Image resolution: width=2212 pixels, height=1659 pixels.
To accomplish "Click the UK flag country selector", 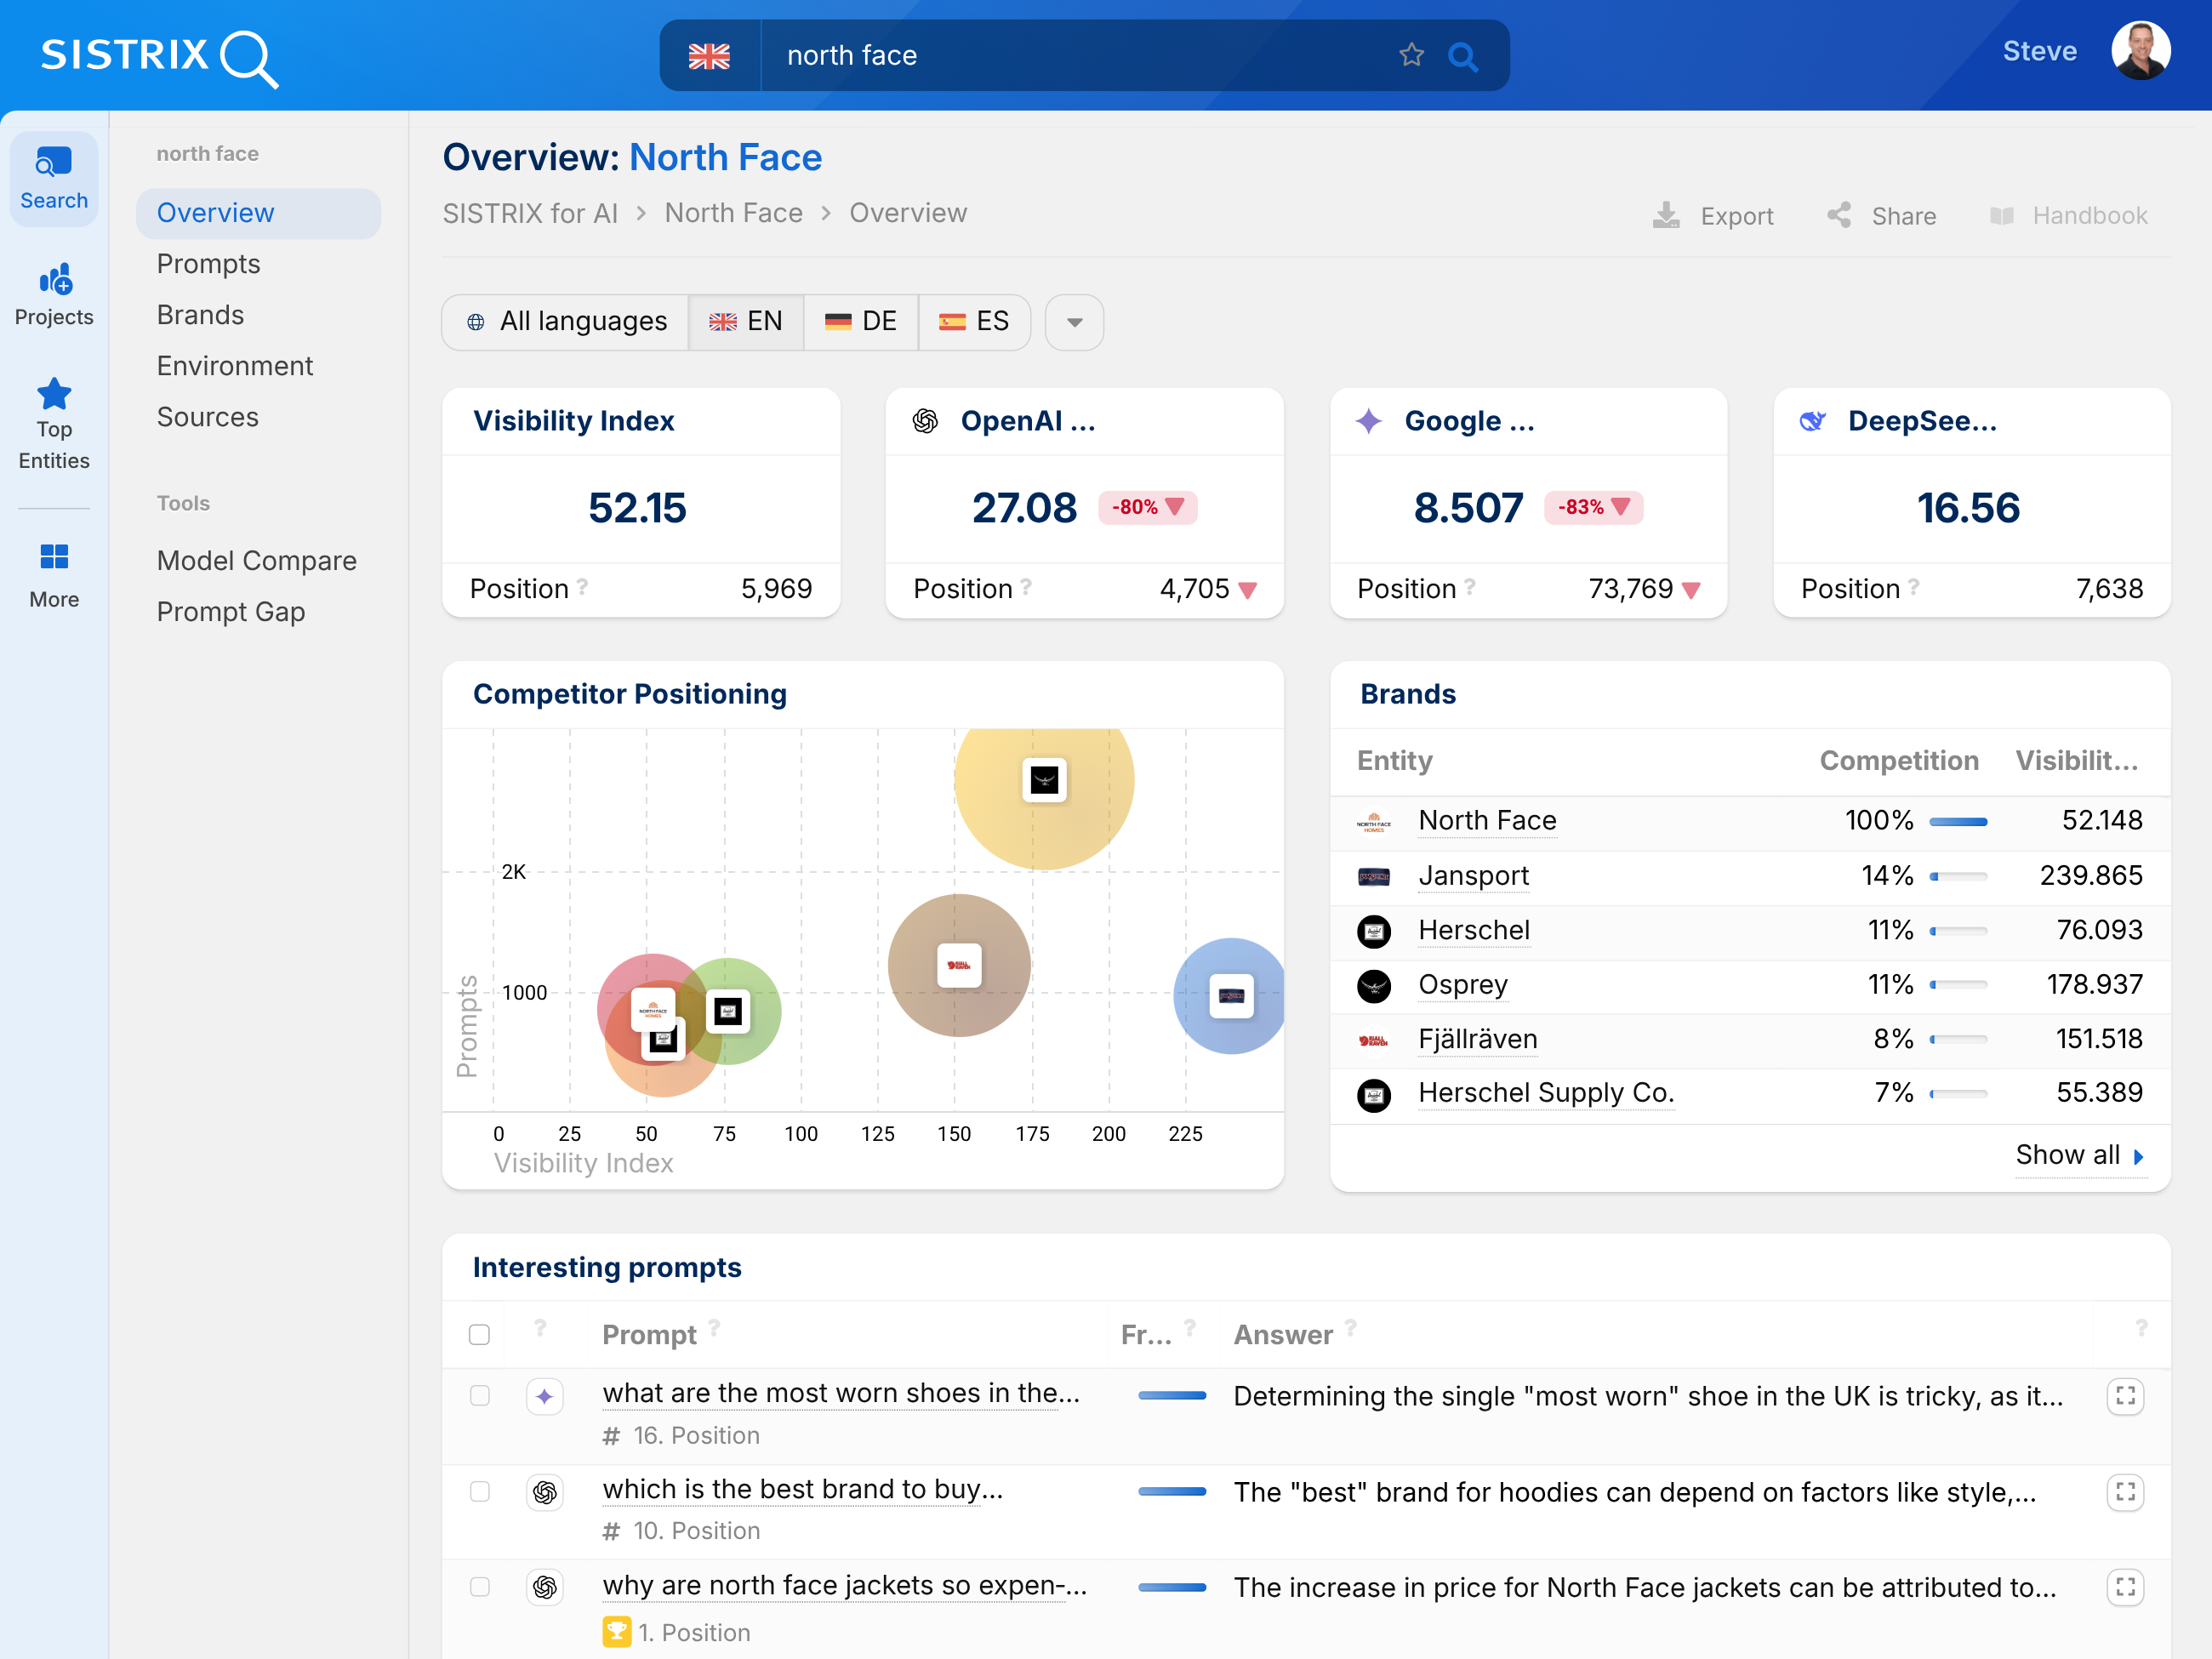I will click(x=709, y=56).
